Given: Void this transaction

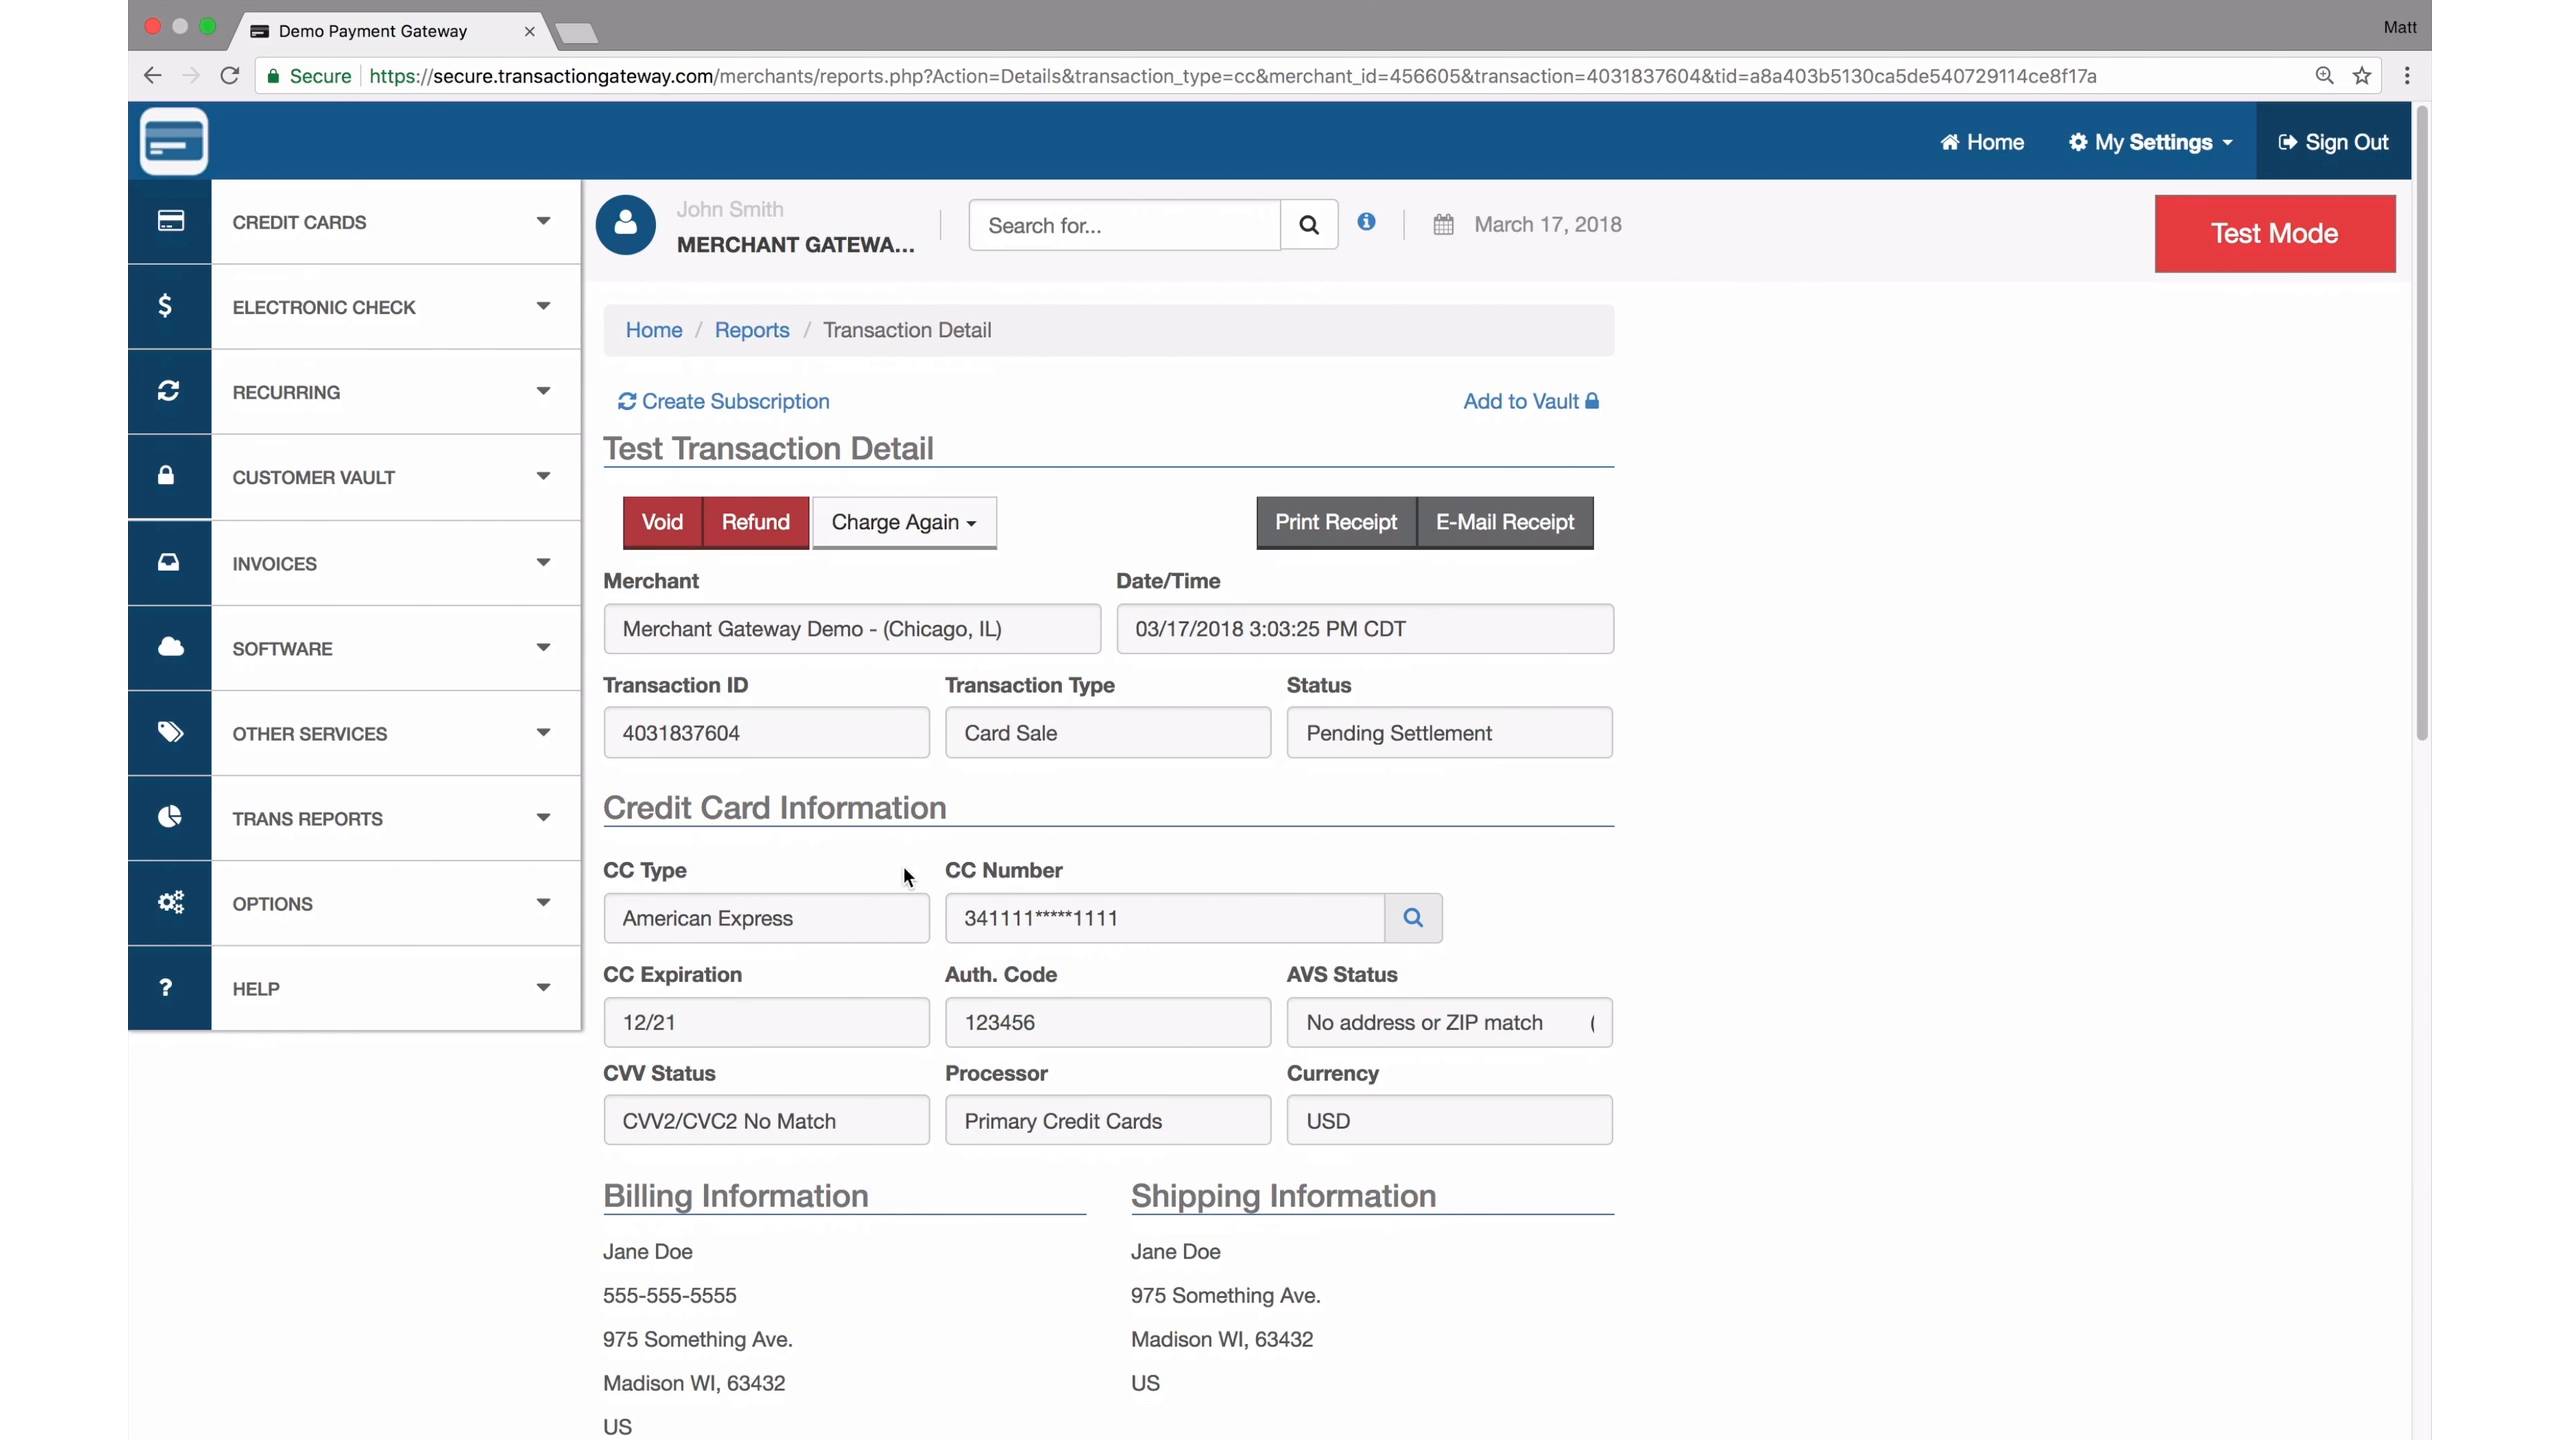Looking at the screenshot, I should [x=661, y=522].
